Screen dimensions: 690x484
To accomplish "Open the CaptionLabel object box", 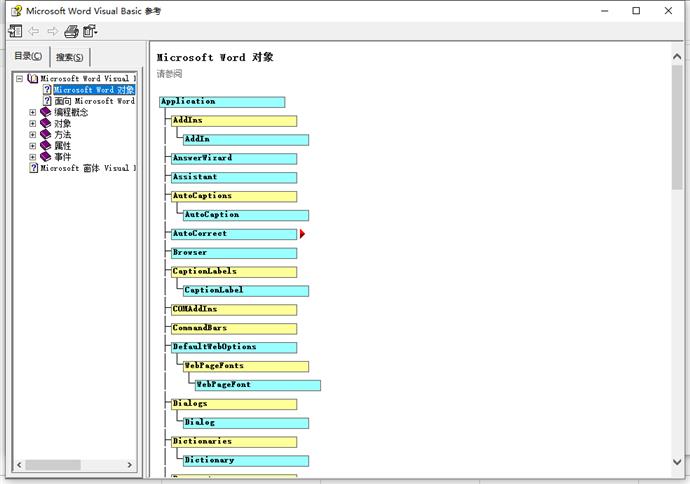I will pyautogui.click(x=246, y=291).
